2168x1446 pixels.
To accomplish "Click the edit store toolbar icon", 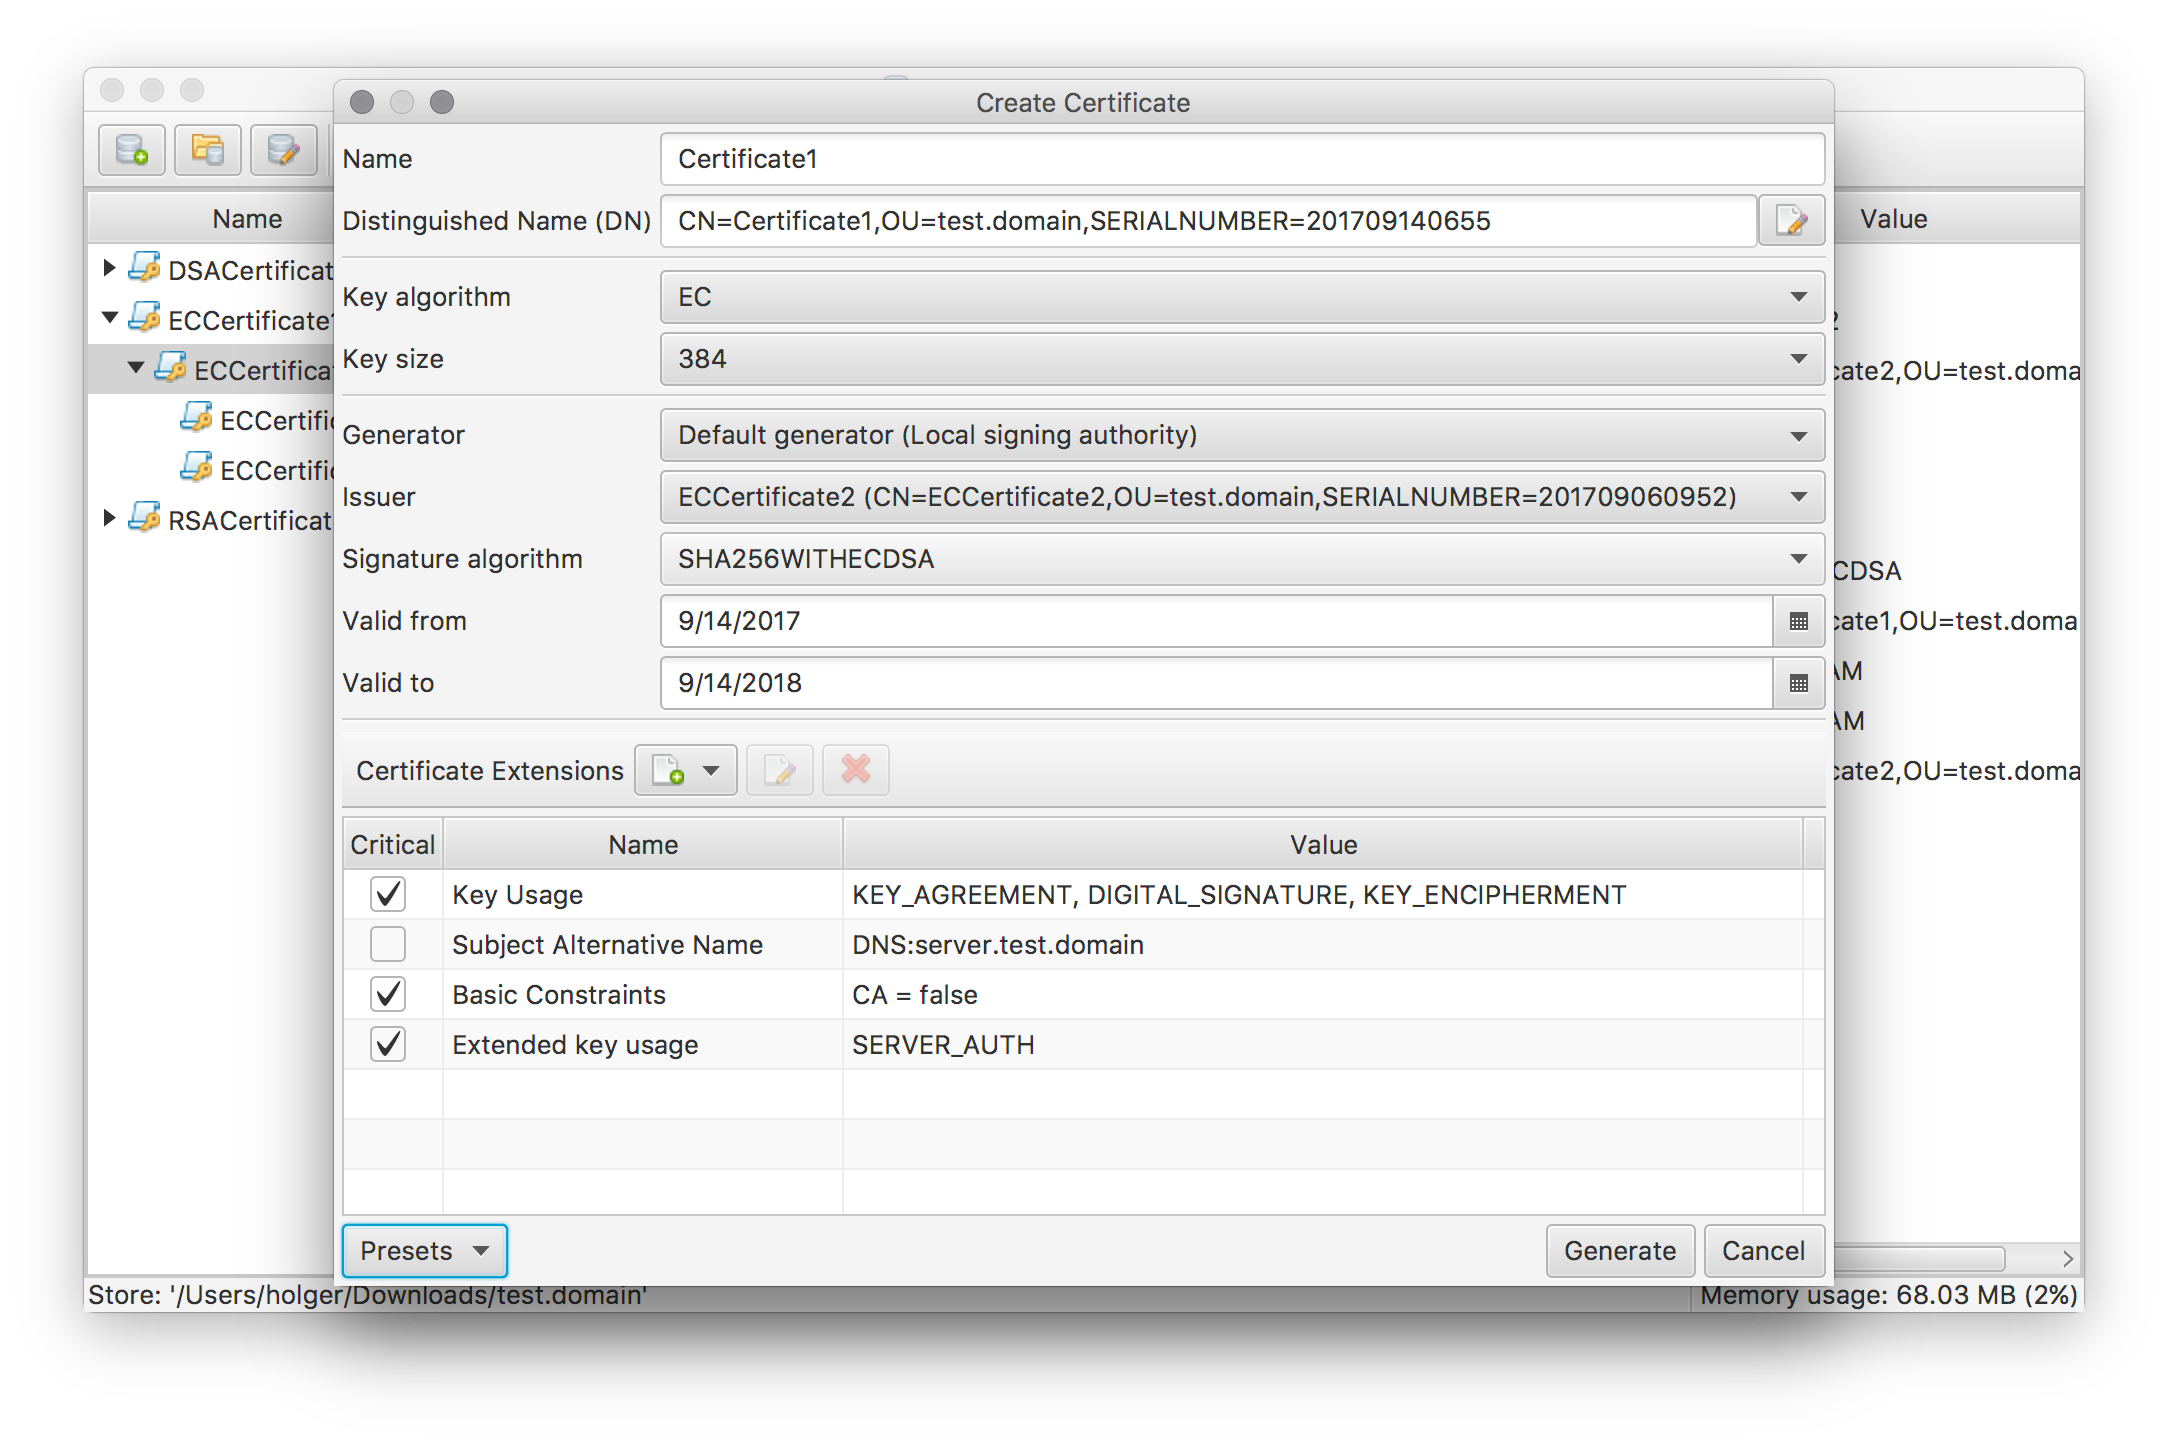I will pyautogui.click(x=284, y=150).
